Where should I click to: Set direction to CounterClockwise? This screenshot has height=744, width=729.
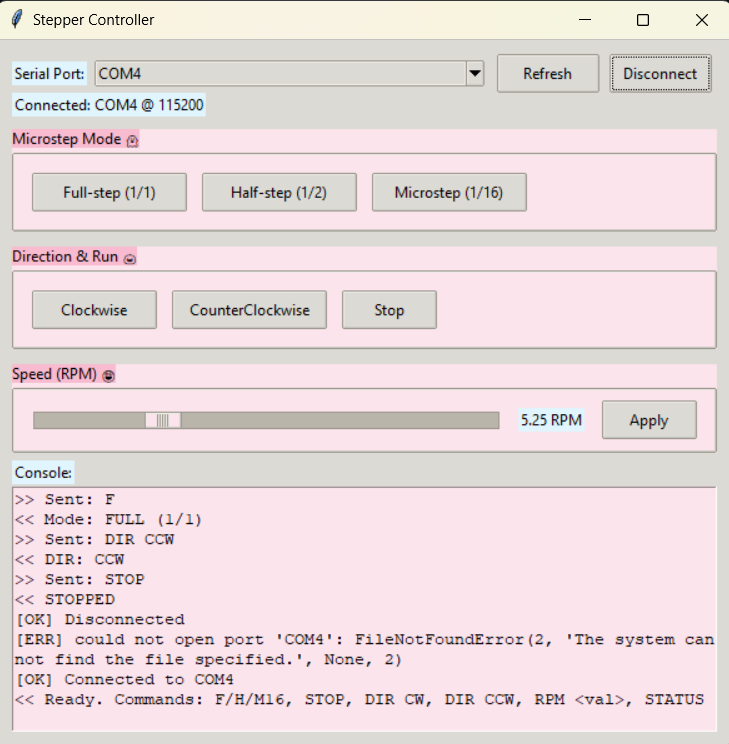250,310
